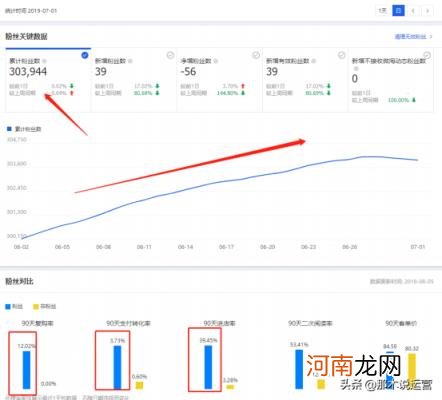Toggle the 累计粉丝数 line chart legend
This screenshot has height=400, width=442.
click(24, 129)
